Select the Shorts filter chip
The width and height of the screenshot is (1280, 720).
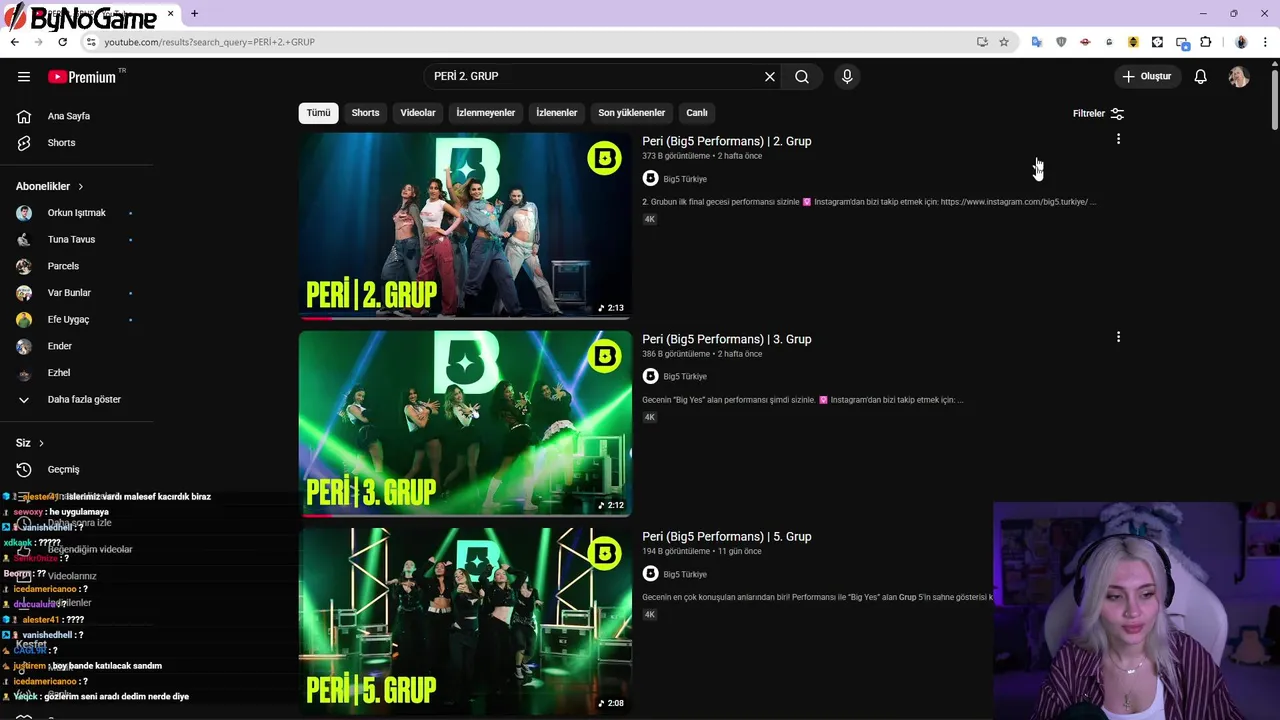click(x=365, y=113)
